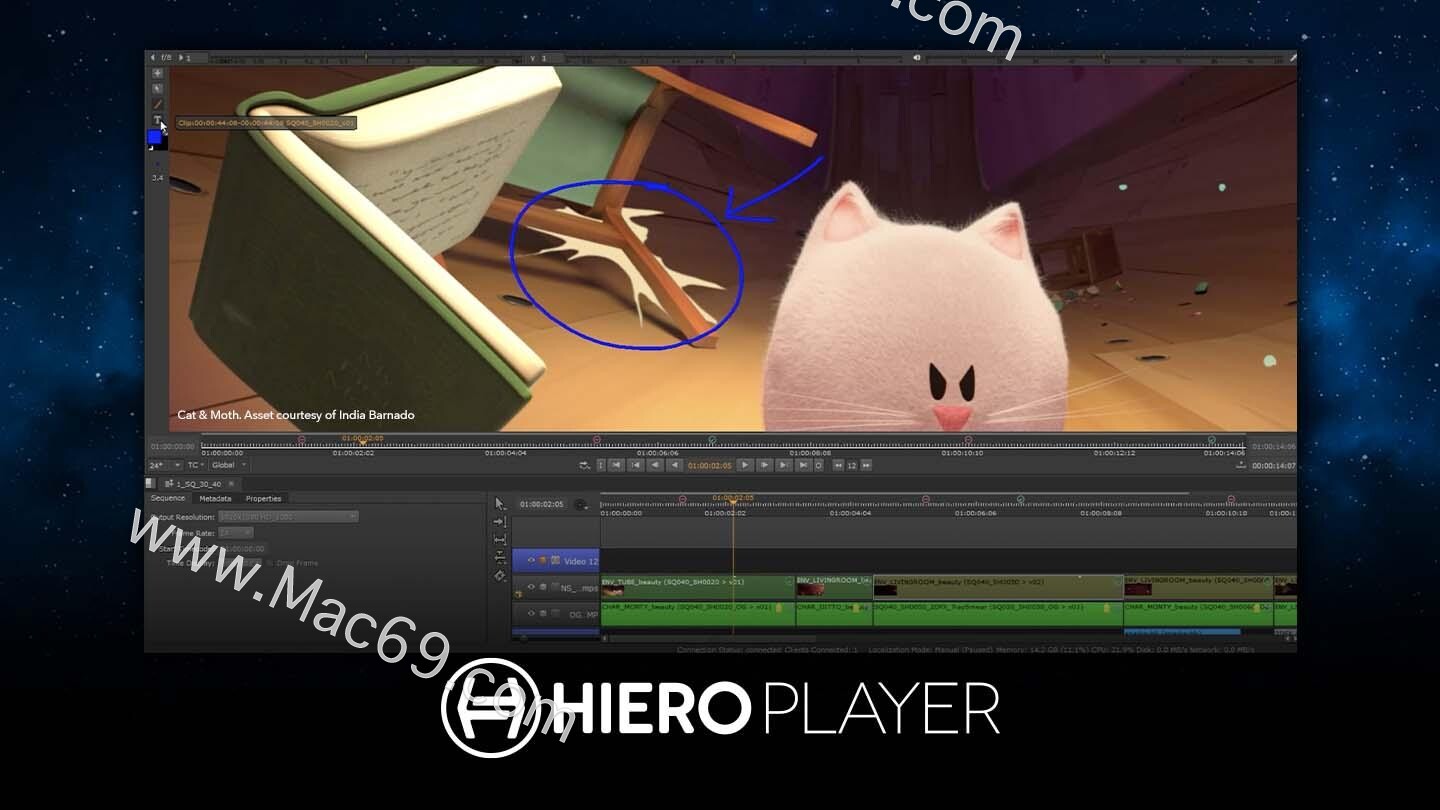Click the razor/slip tool in the timeline toolbar

click(x=499, y=538)
